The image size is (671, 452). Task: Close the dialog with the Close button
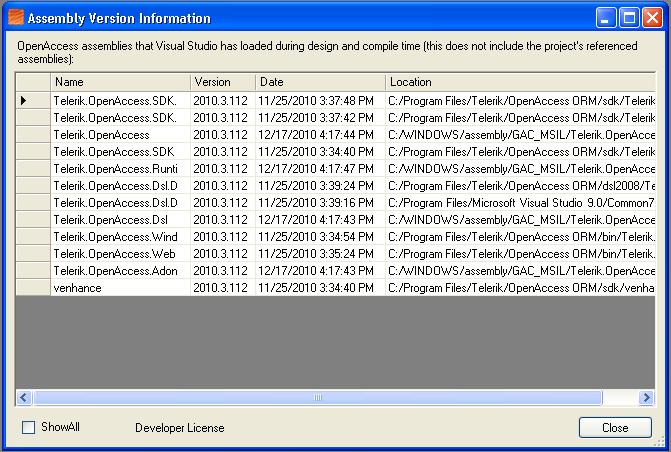[615, 428]
